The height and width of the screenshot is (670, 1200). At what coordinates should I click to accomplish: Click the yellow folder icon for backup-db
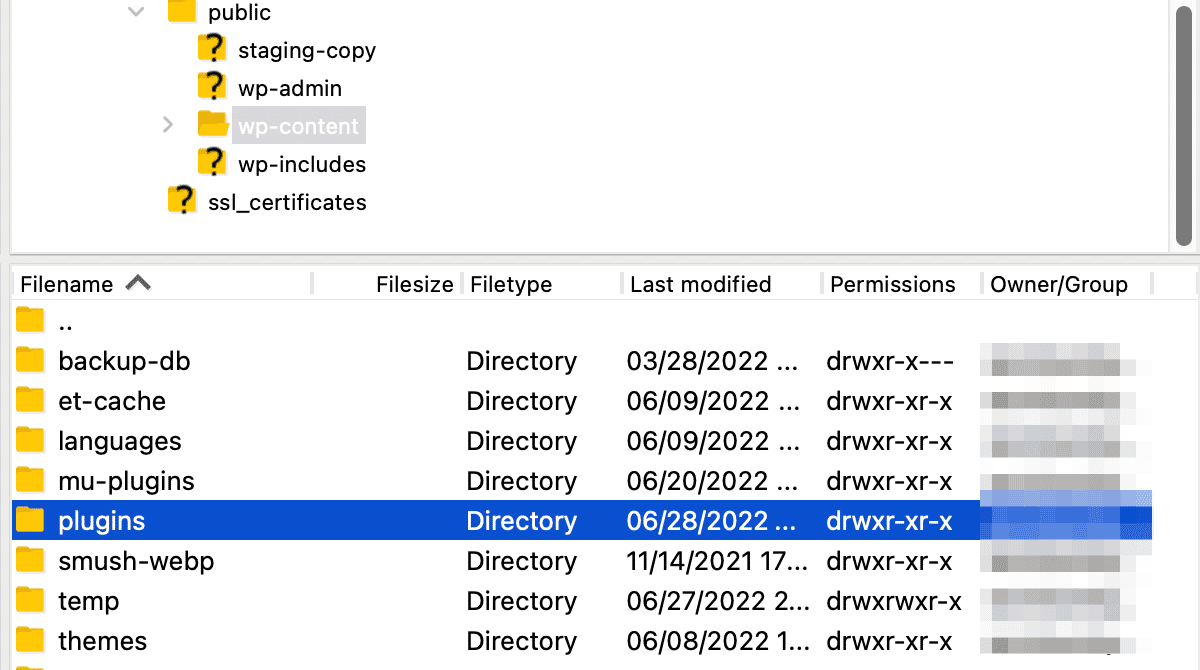[29, 360]
